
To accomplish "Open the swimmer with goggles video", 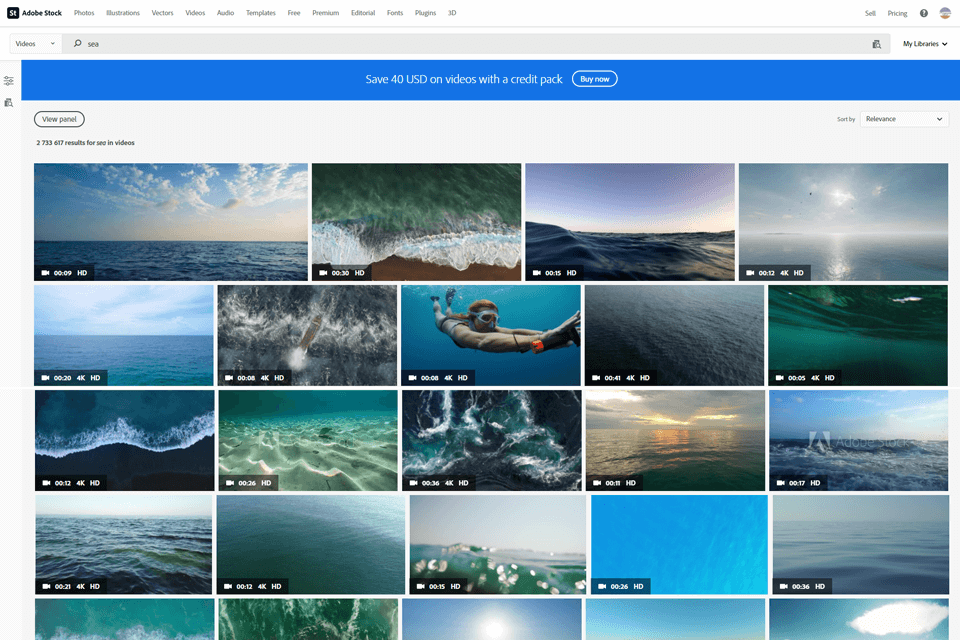I will click(490, 335).
